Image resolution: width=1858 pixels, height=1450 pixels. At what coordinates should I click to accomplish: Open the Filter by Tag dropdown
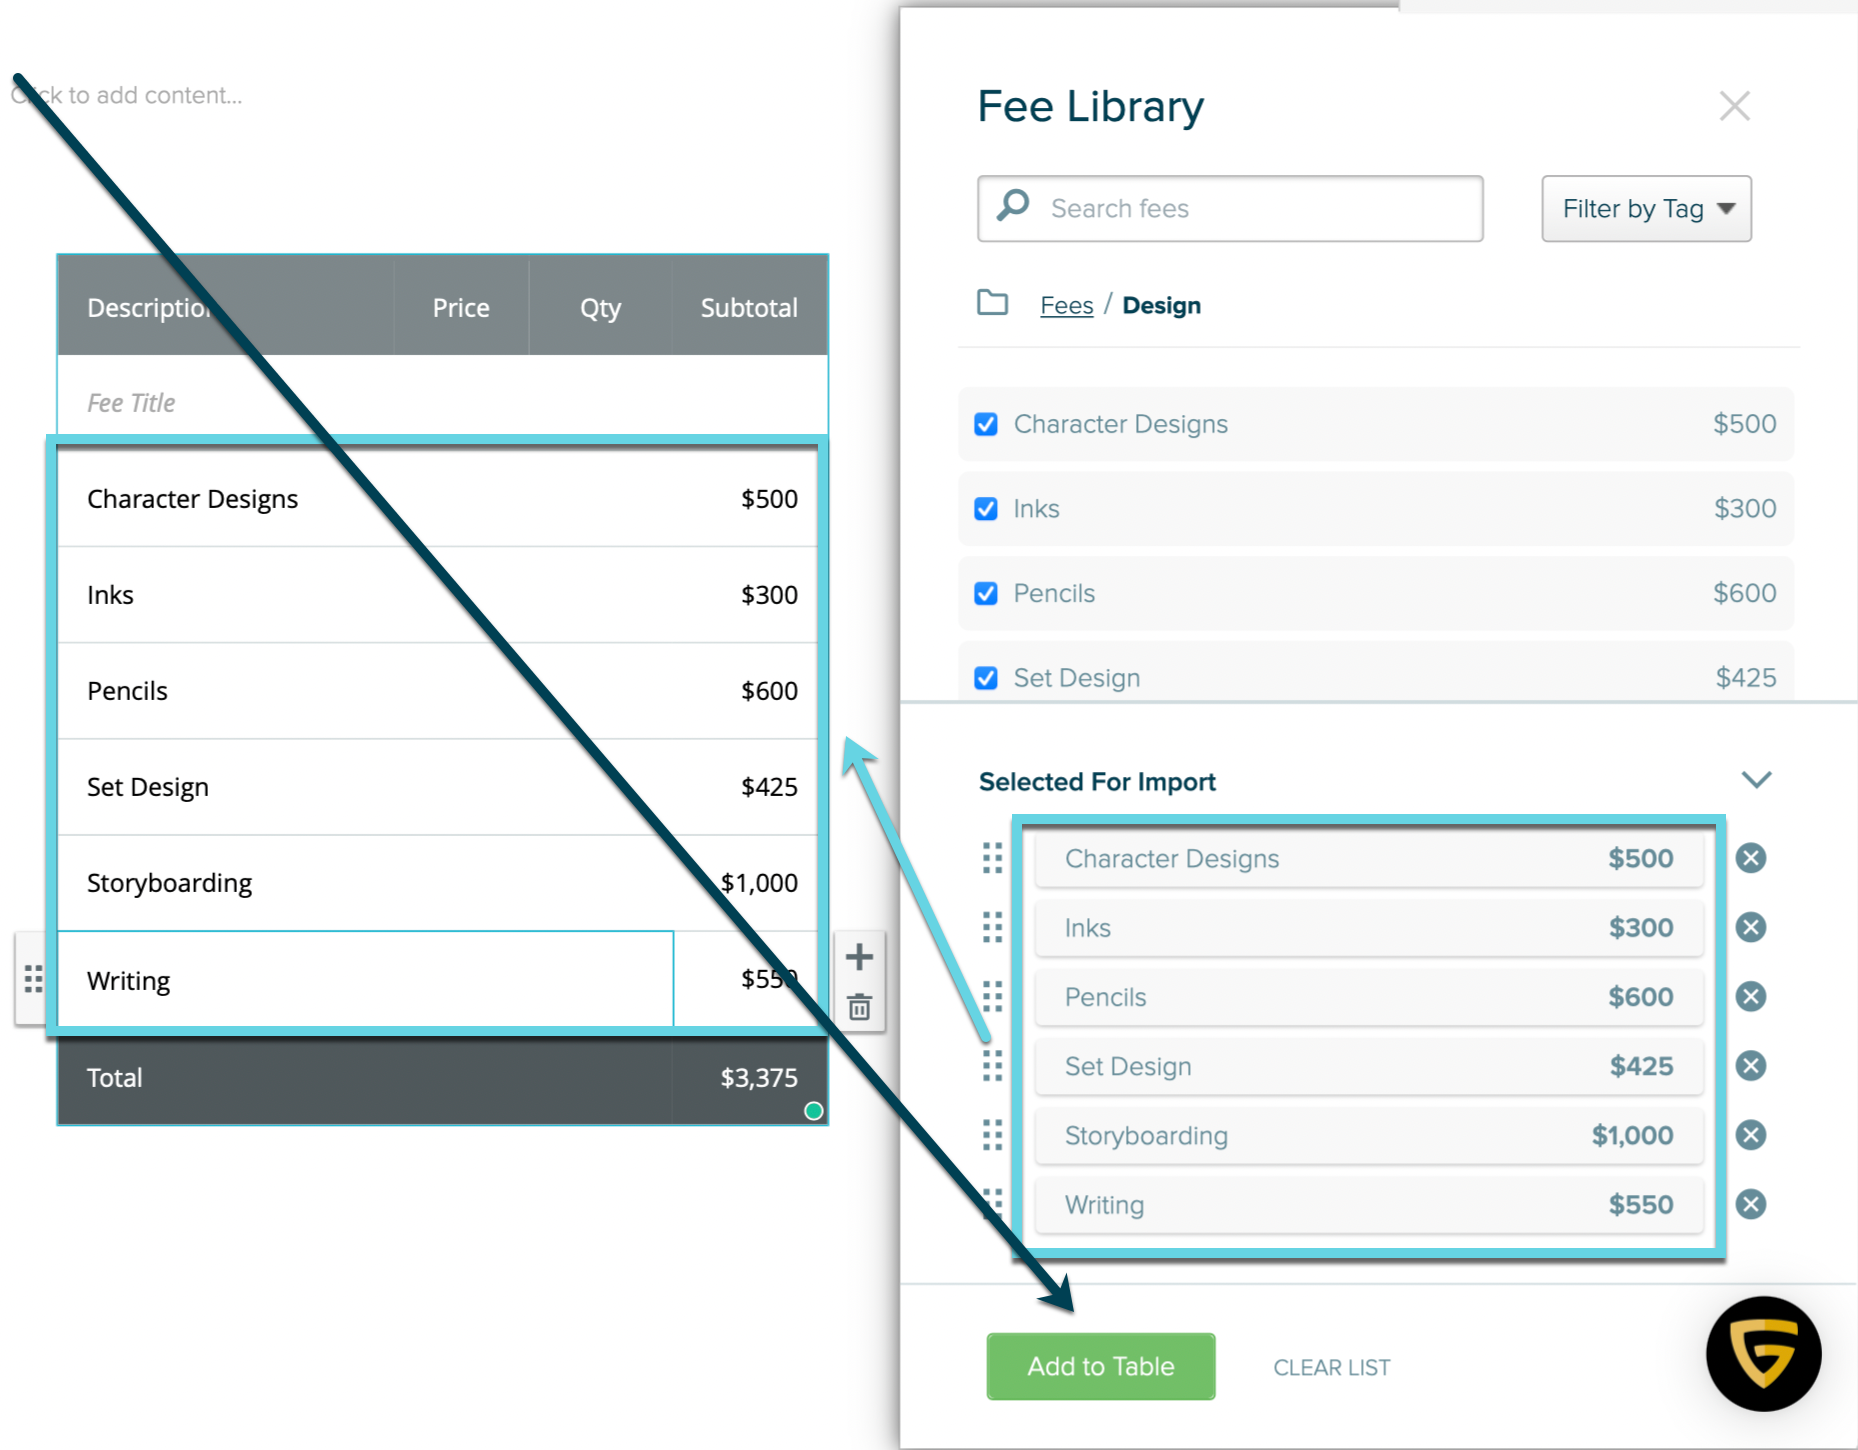1646,209
